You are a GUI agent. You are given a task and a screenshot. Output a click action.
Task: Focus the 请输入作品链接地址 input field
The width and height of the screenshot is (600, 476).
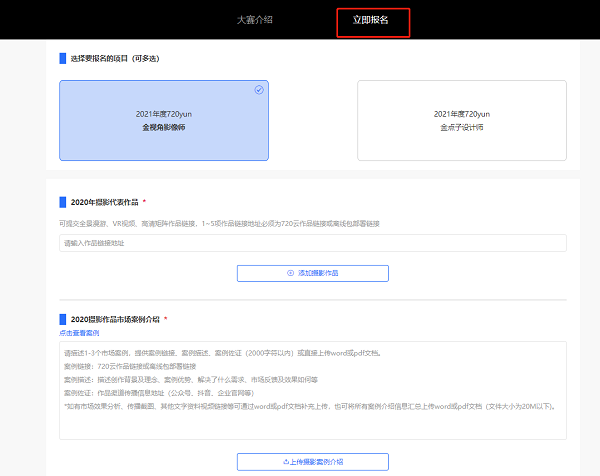click(x=312, y=243)
